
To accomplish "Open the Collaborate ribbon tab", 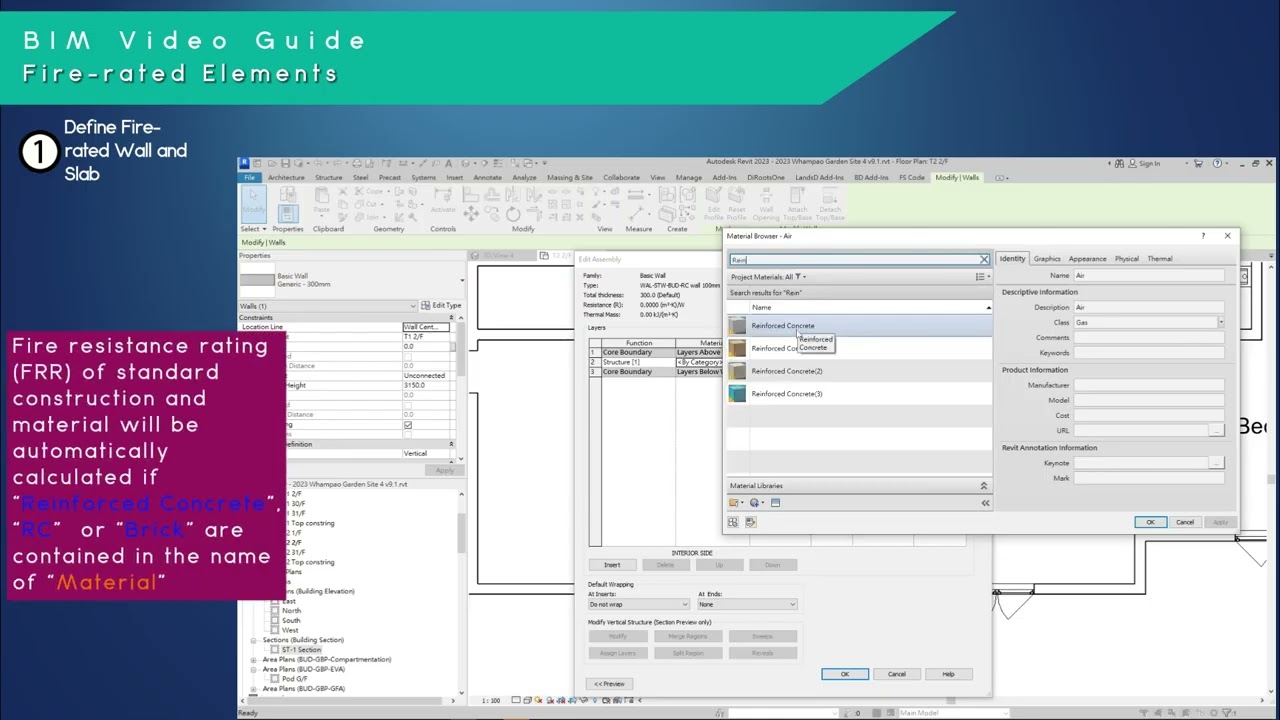I will pyautogui.click(x=621, y=178).
